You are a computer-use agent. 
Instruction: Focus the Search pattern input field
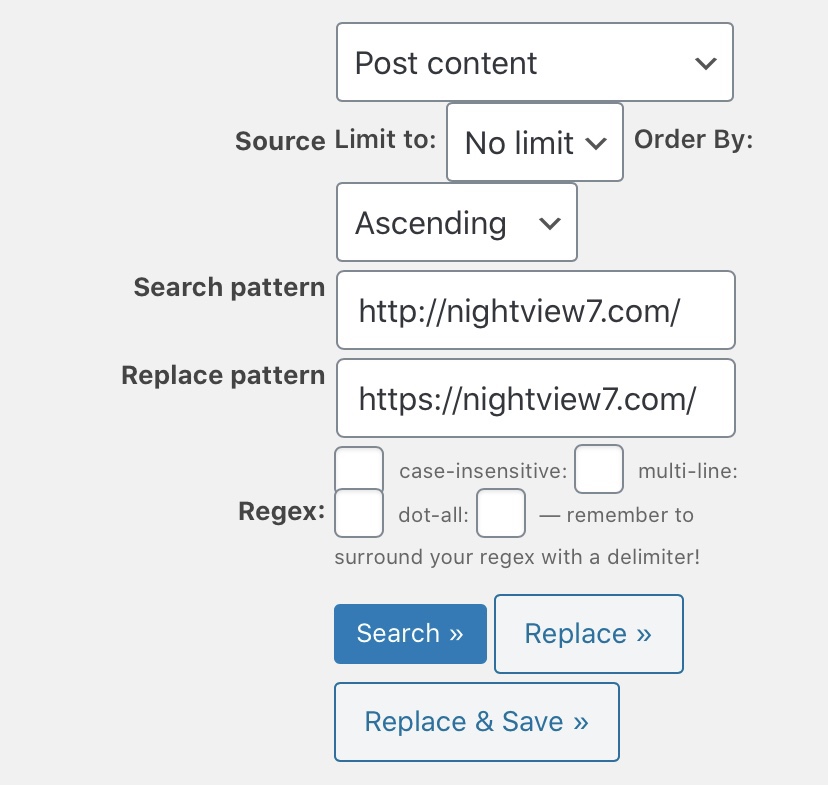tap(535, 310)
